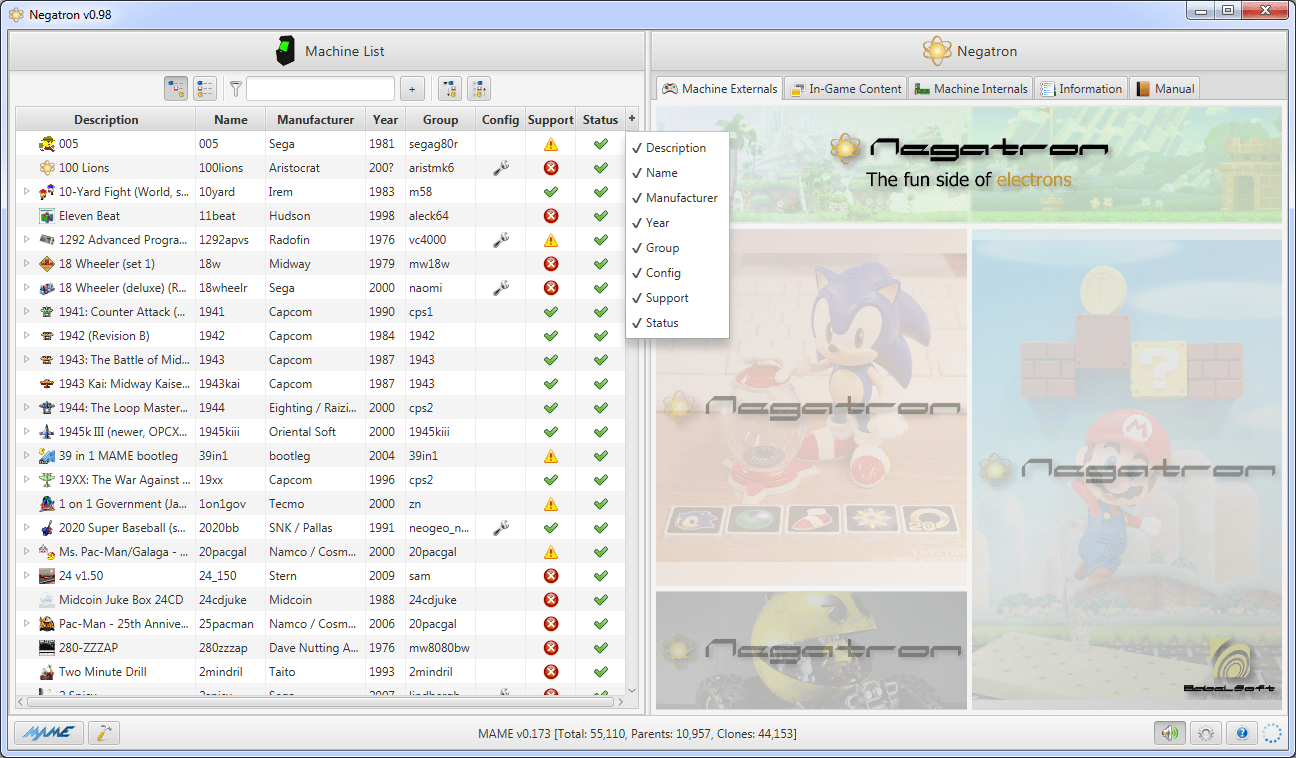Click the 005 game icon

[47, 144]
